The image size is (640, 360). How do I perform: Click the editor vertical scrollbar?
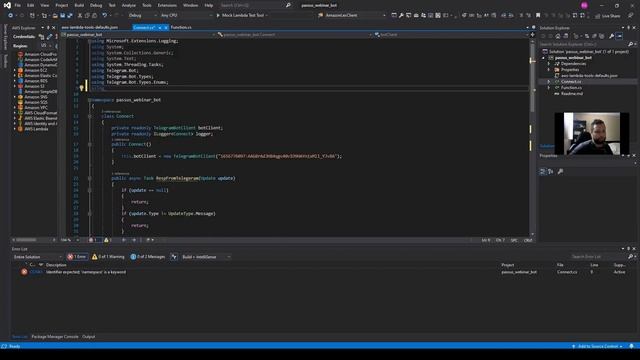coord(532,137)
